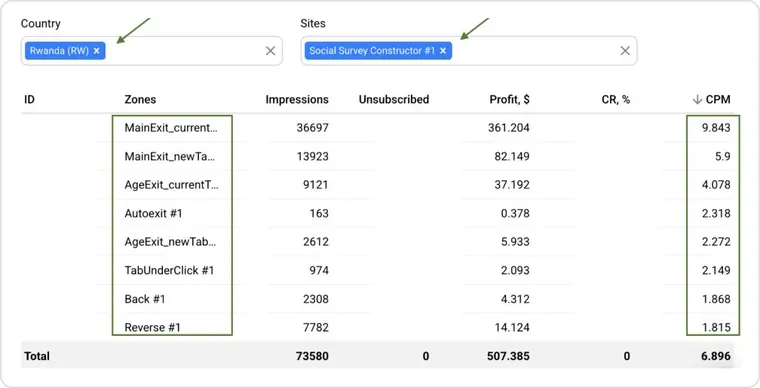
Task: Click CPM value 2.272
Action: tap(716, 242)
